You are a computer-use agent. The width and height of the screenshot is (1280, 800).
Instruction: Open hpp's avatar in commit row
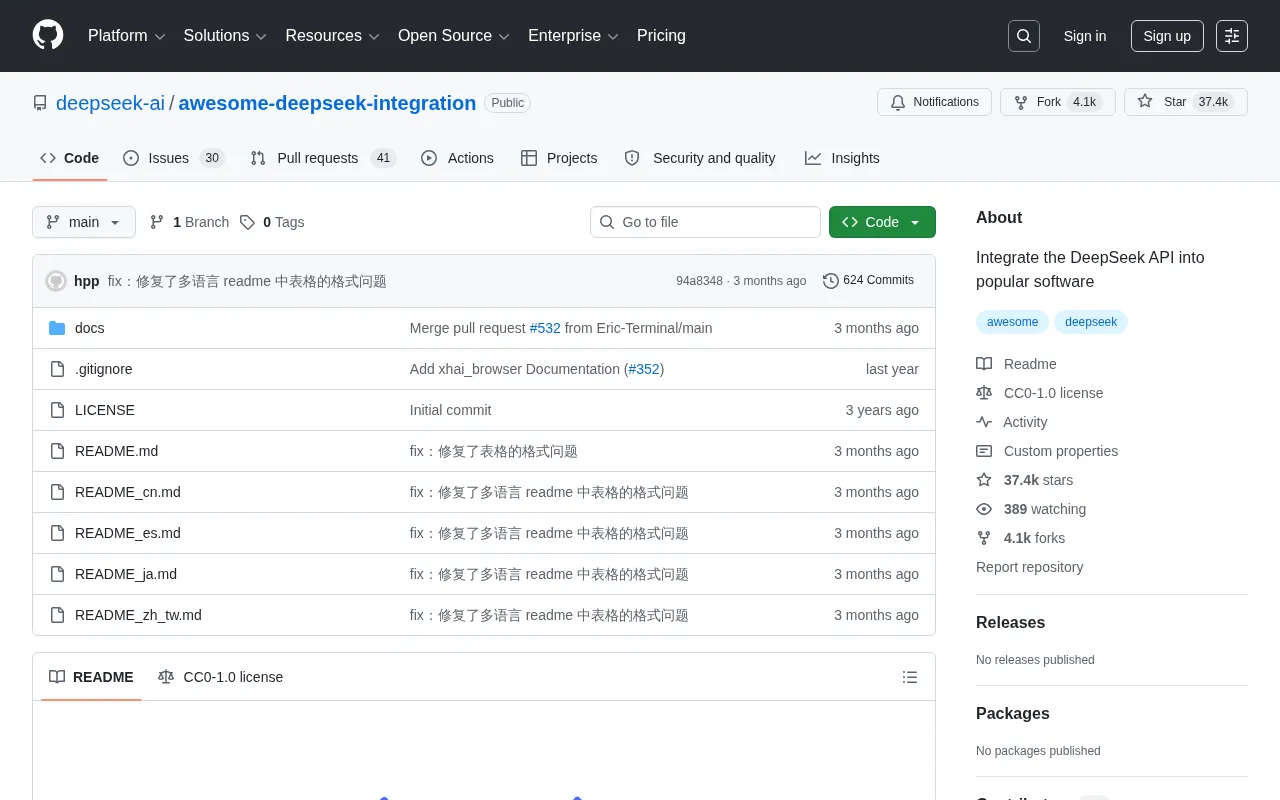56,281
